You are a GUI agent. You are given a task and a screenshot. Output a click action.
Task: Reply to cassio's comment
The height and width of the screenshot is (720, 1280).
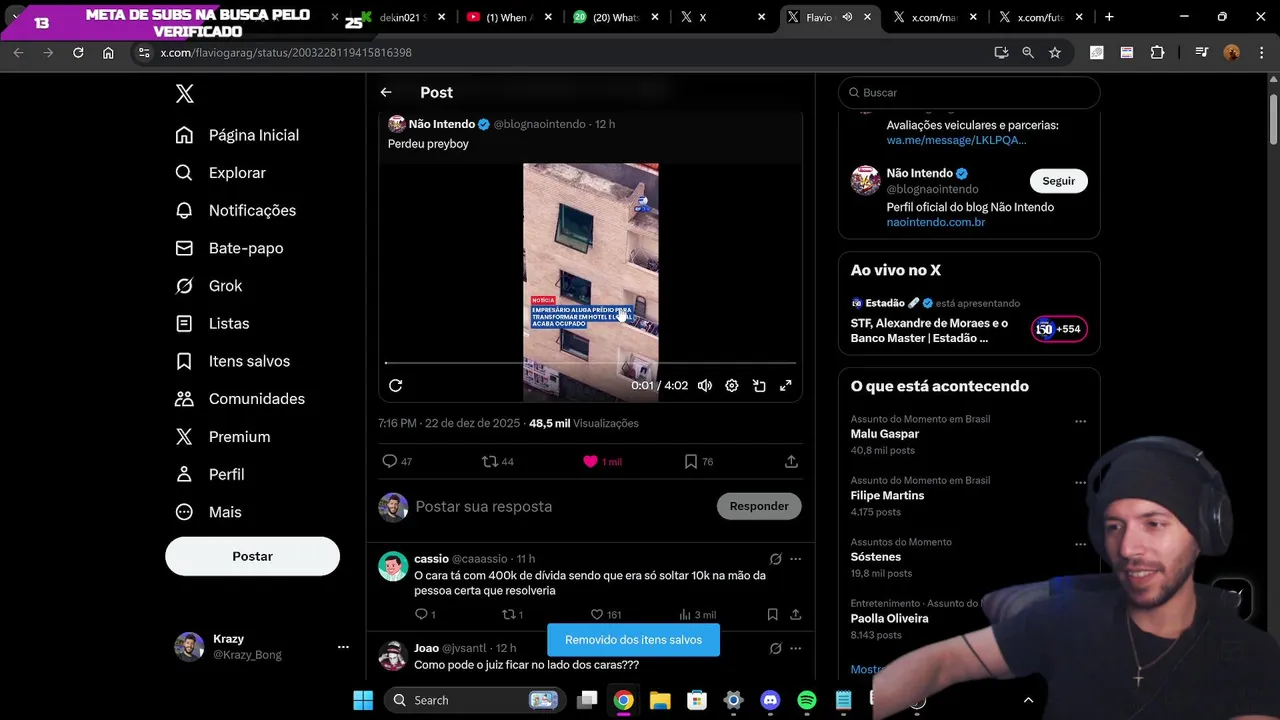[425, 614]
